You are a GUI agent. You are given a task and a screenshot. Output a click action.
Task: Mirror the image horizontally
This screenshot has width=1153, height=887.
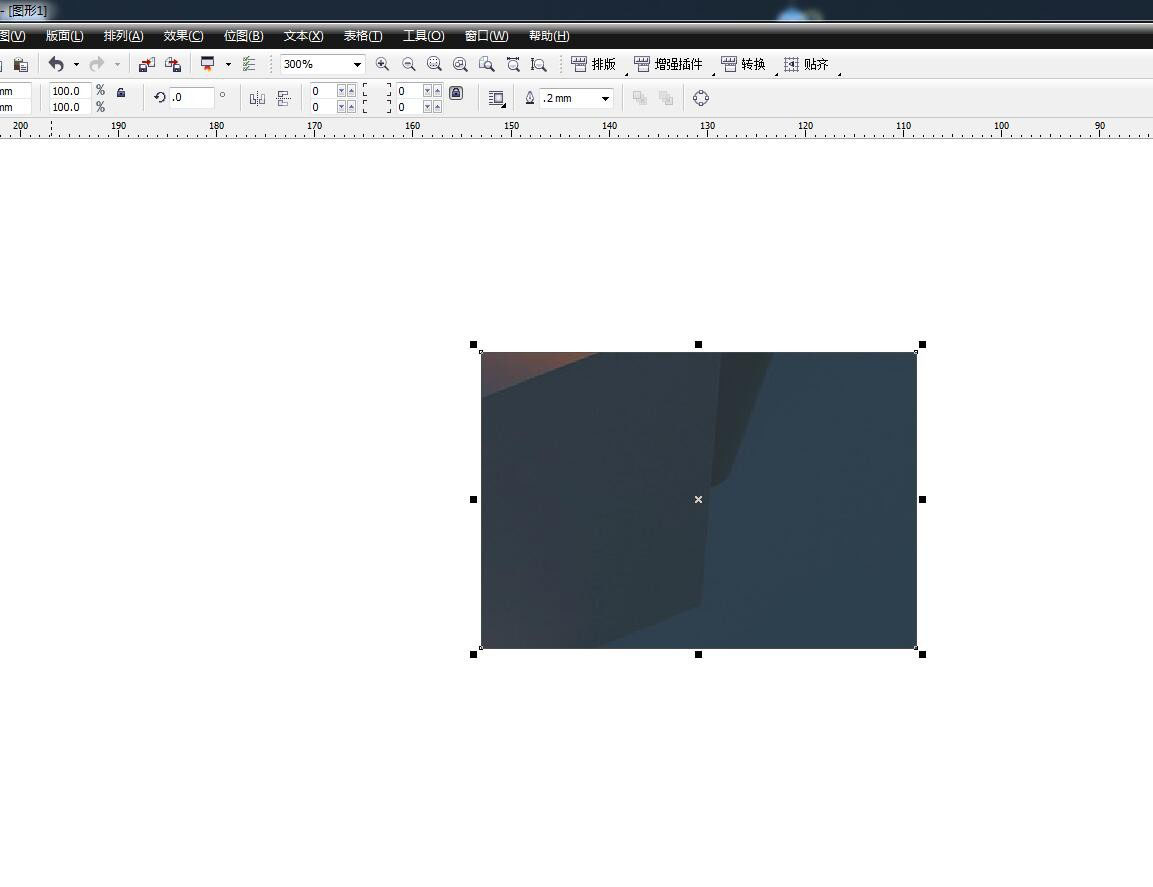click(x=257, y=98)
